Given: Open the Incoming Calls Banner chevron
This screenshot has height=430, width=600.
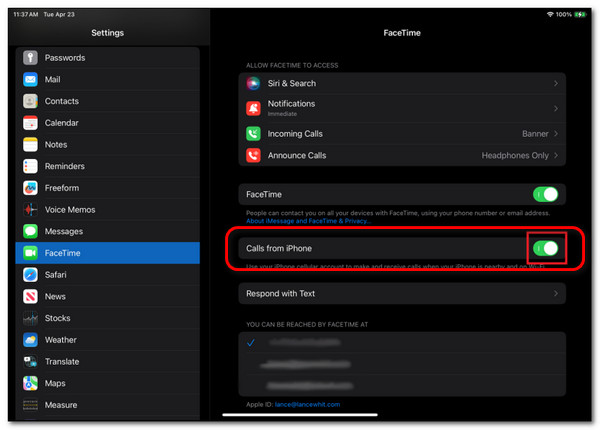Looking at the screenshot, I should pos(556,134).
